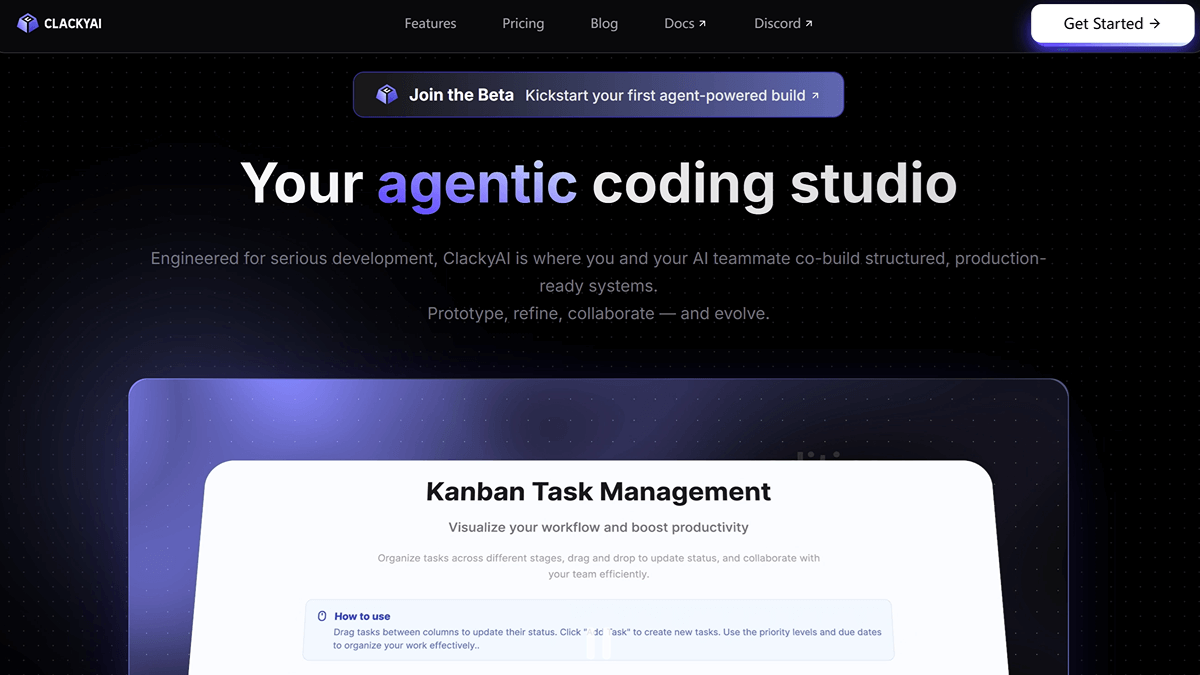
Task: Click the arrow inside Get Started button
Action: click(x=1155, y=23)
